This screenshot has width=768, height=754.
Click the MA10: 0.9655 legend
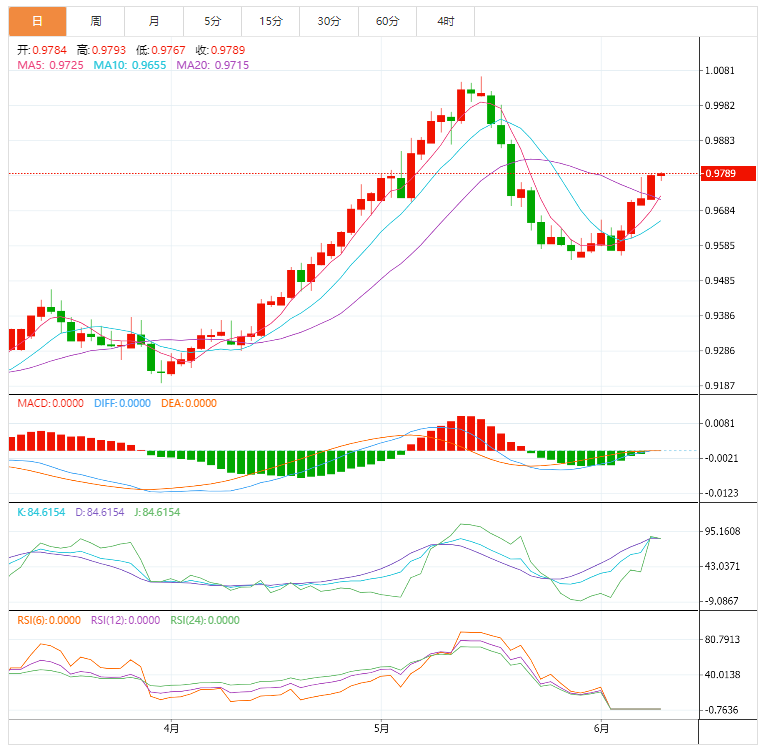coord(130,65)
